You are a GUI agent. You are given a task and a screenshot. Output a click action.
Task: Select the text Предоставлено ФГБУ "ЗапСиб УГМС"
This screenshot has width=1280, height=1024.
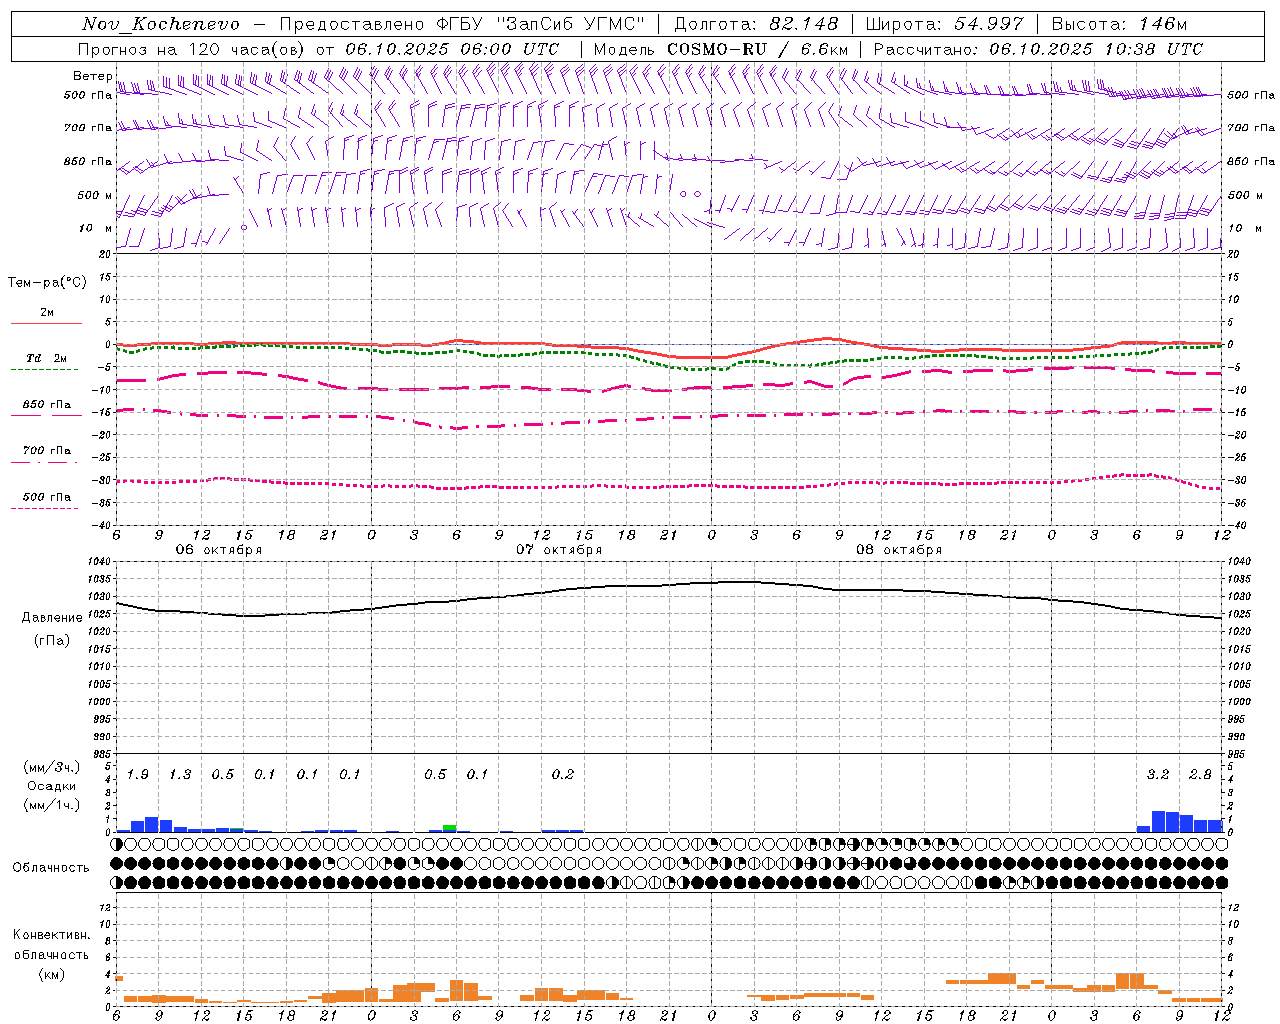coord(463,24)
